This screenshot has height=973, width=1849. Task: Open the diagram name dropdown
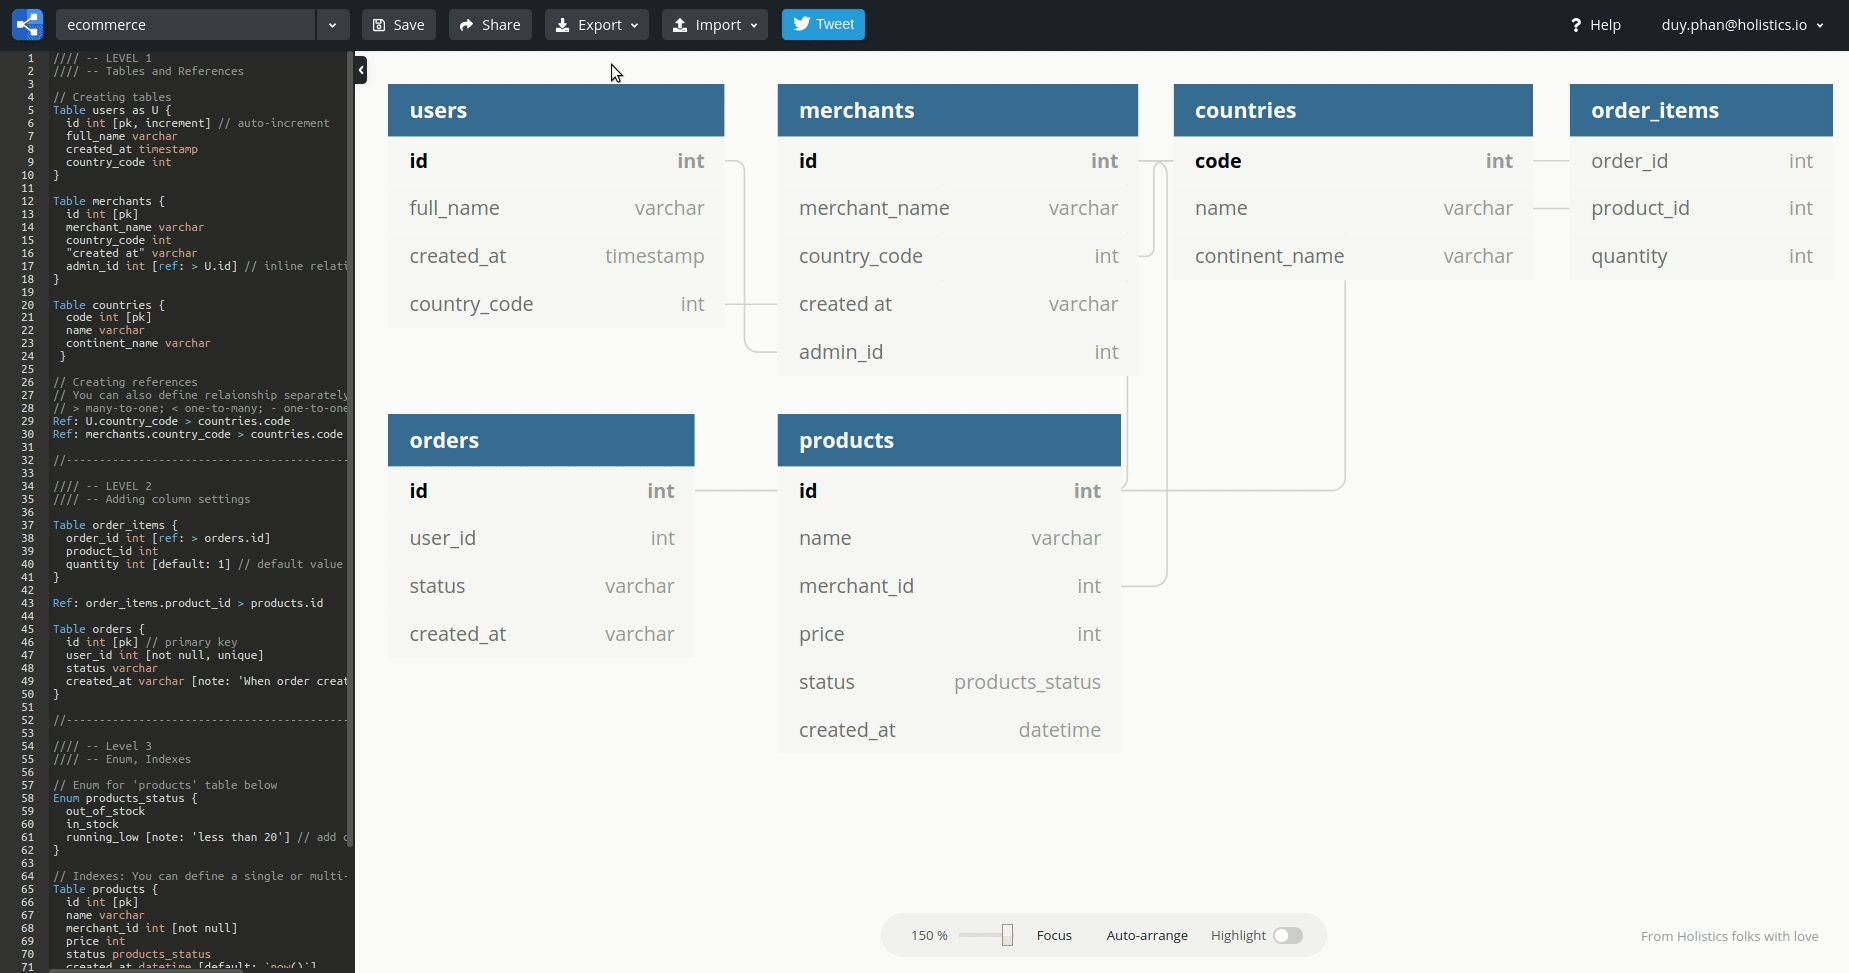(332, 24)
